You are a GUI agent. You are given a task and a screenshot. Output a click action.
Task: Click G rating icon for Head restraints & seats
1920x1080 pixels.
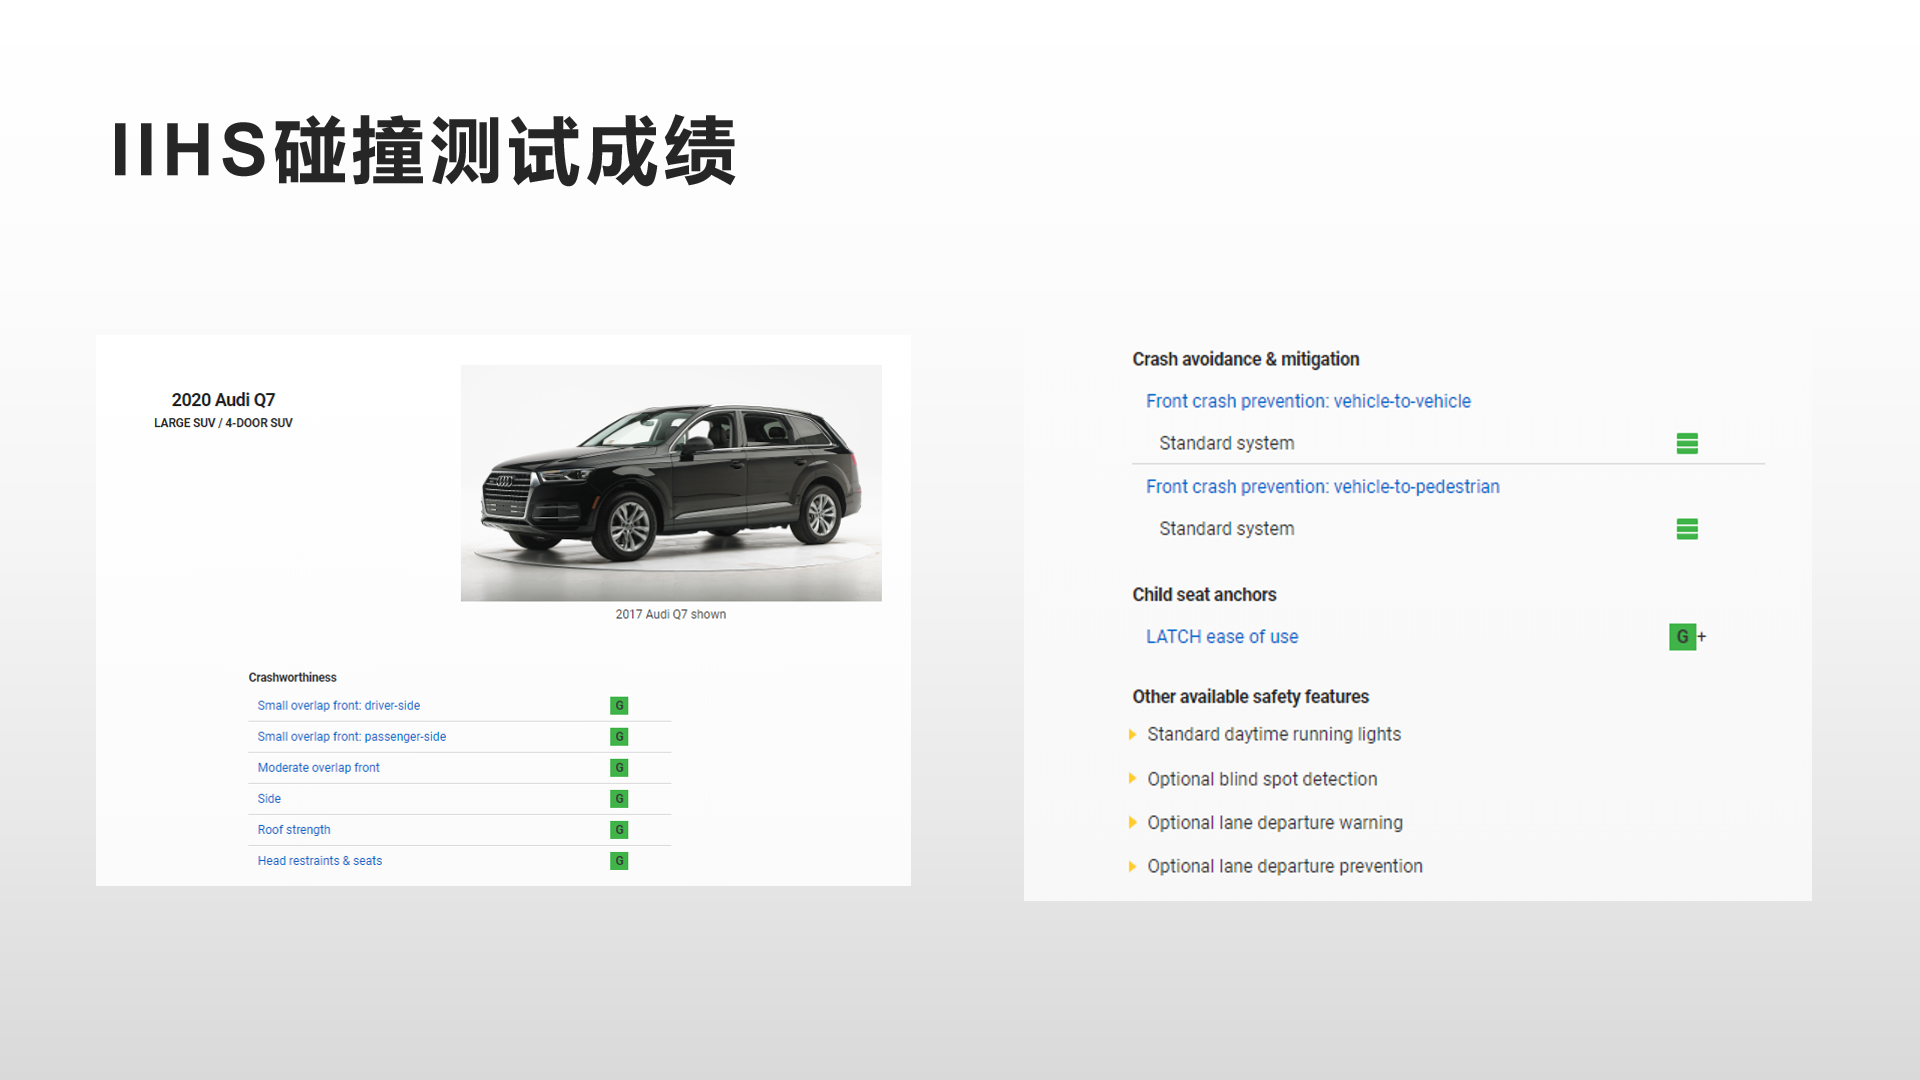pyautogui.click(x=619, y=861)
